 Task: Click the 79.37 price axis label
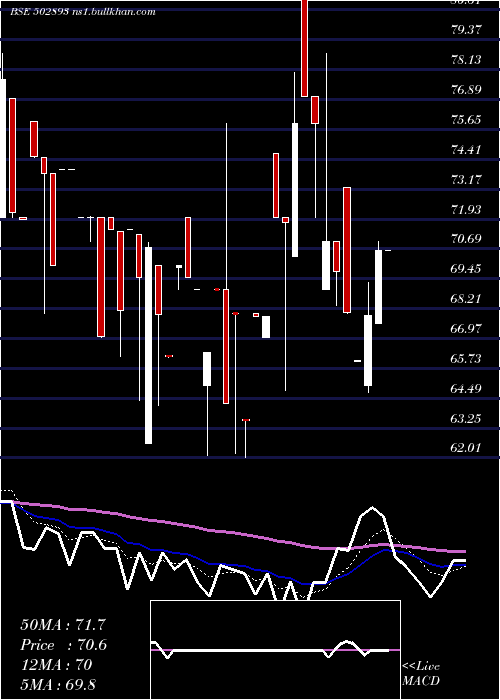pyautogui.click(x=466, y=29)
